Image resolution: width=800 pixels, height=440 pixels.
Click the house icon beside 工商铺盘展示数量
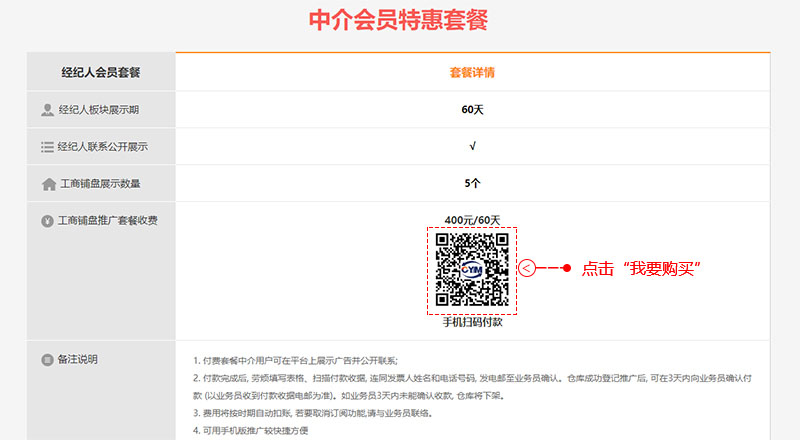48,184
